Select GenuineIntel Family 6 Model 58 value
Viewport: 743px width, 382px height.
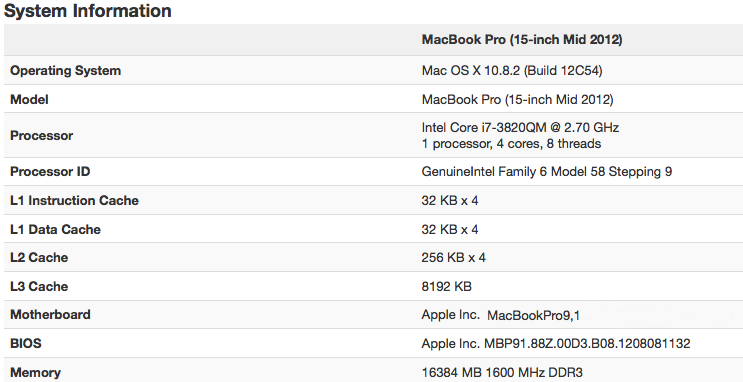[547, 172]
